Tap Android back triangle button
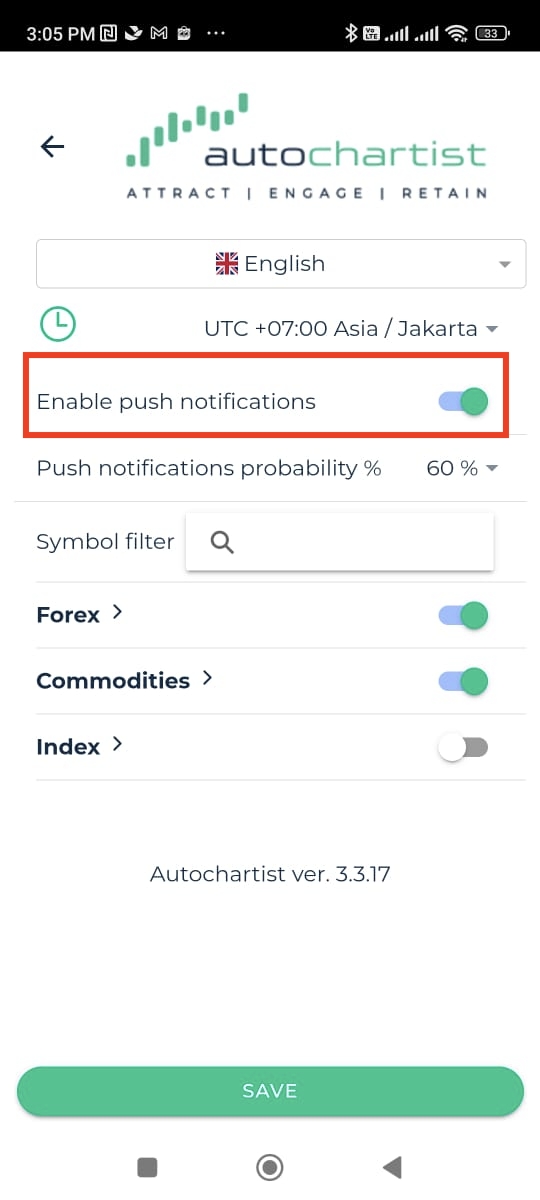Viewport: 540px width, 1200px height. tap(392, 1166)
